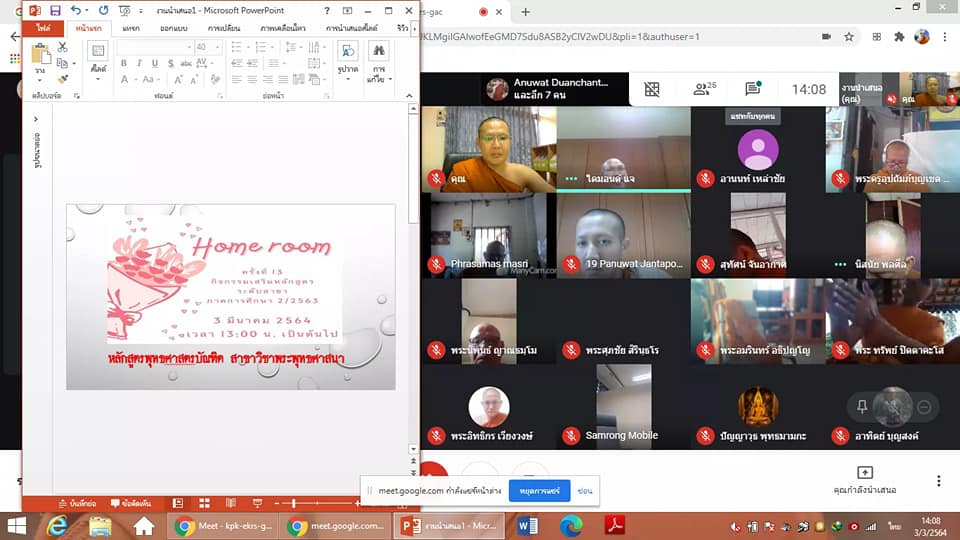The height and width of the screenshot is (540, 960).
Task: Hide the meet.google.com sharing notice
Action: [x=585, y=491]
